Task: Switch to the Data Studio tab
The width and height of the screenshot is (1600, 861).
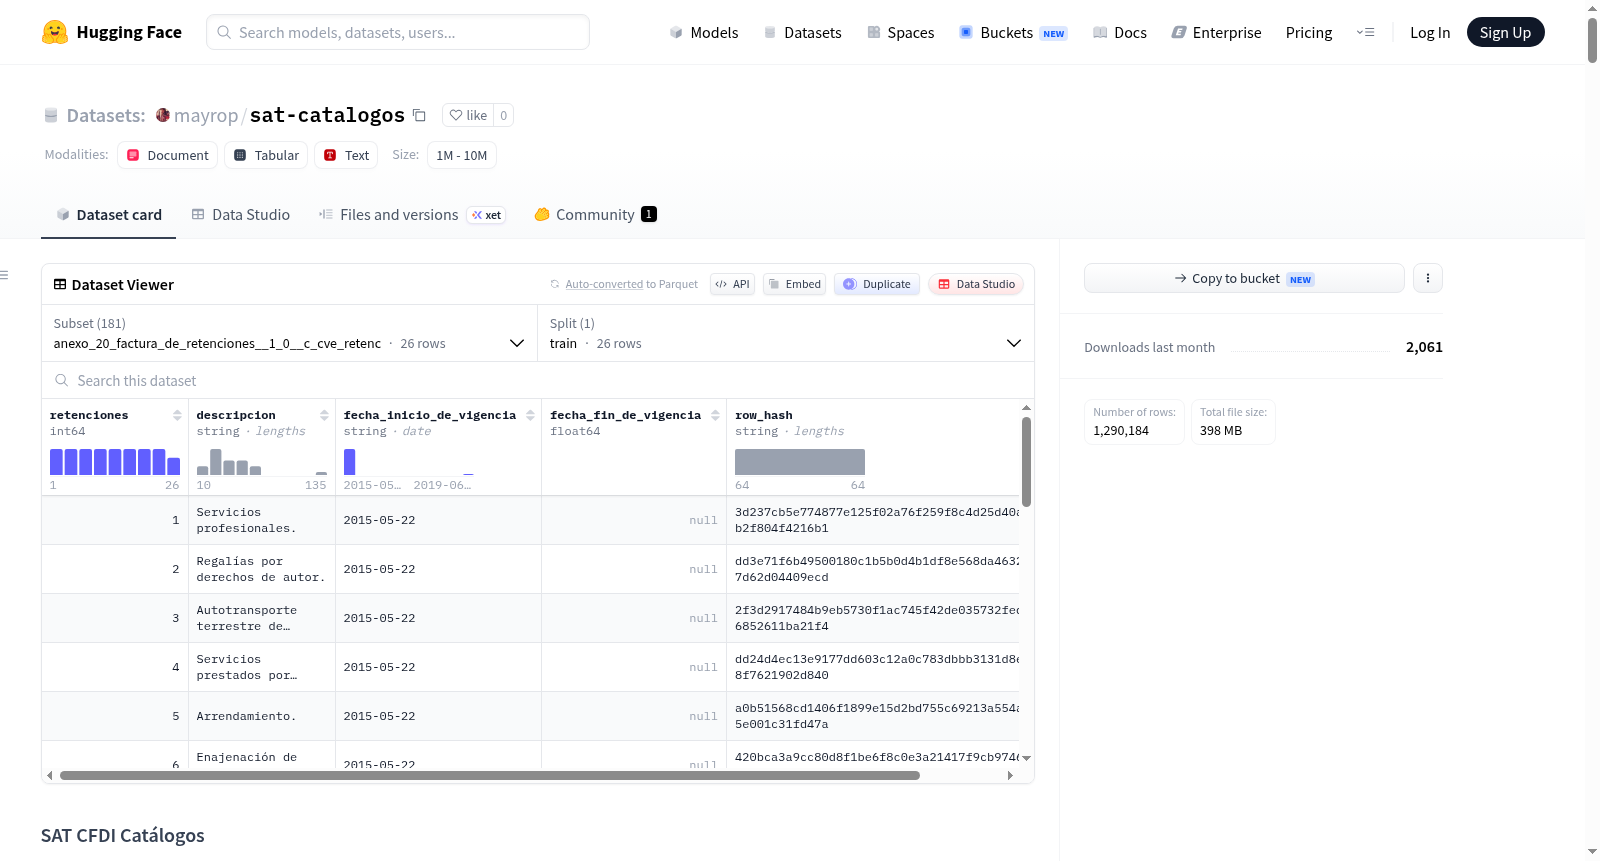Action: [241, 214]
